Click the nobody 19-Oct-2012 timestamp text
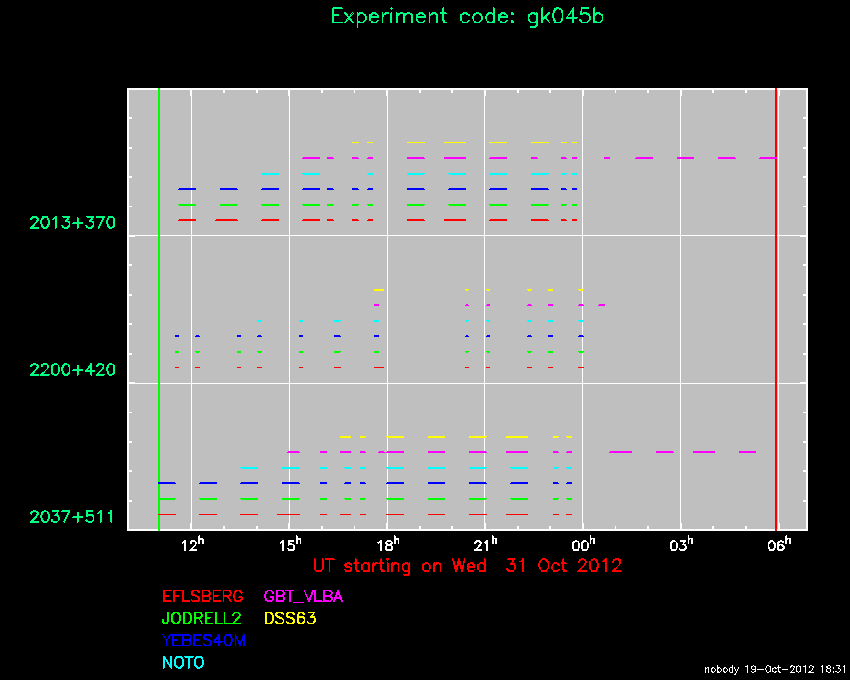 (x=774, y=669)
